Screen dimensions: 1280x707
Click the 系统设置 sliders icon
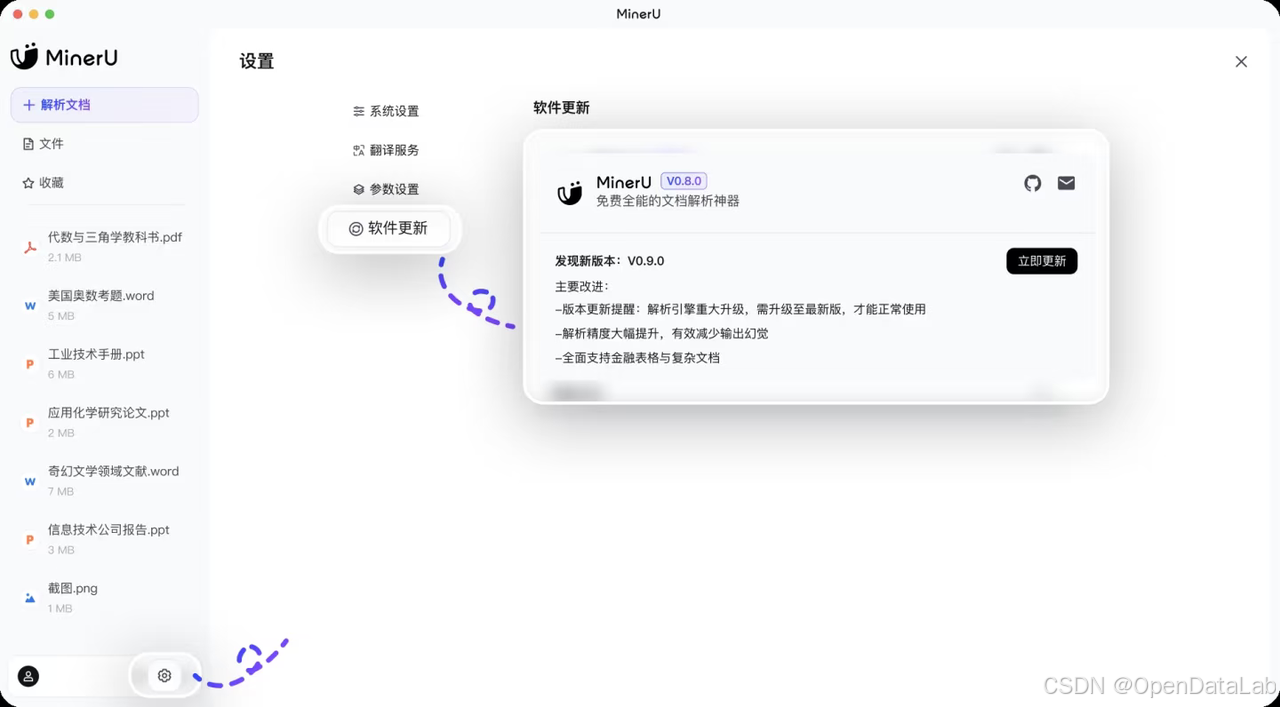pyautogui.click(x=359, y=111)
